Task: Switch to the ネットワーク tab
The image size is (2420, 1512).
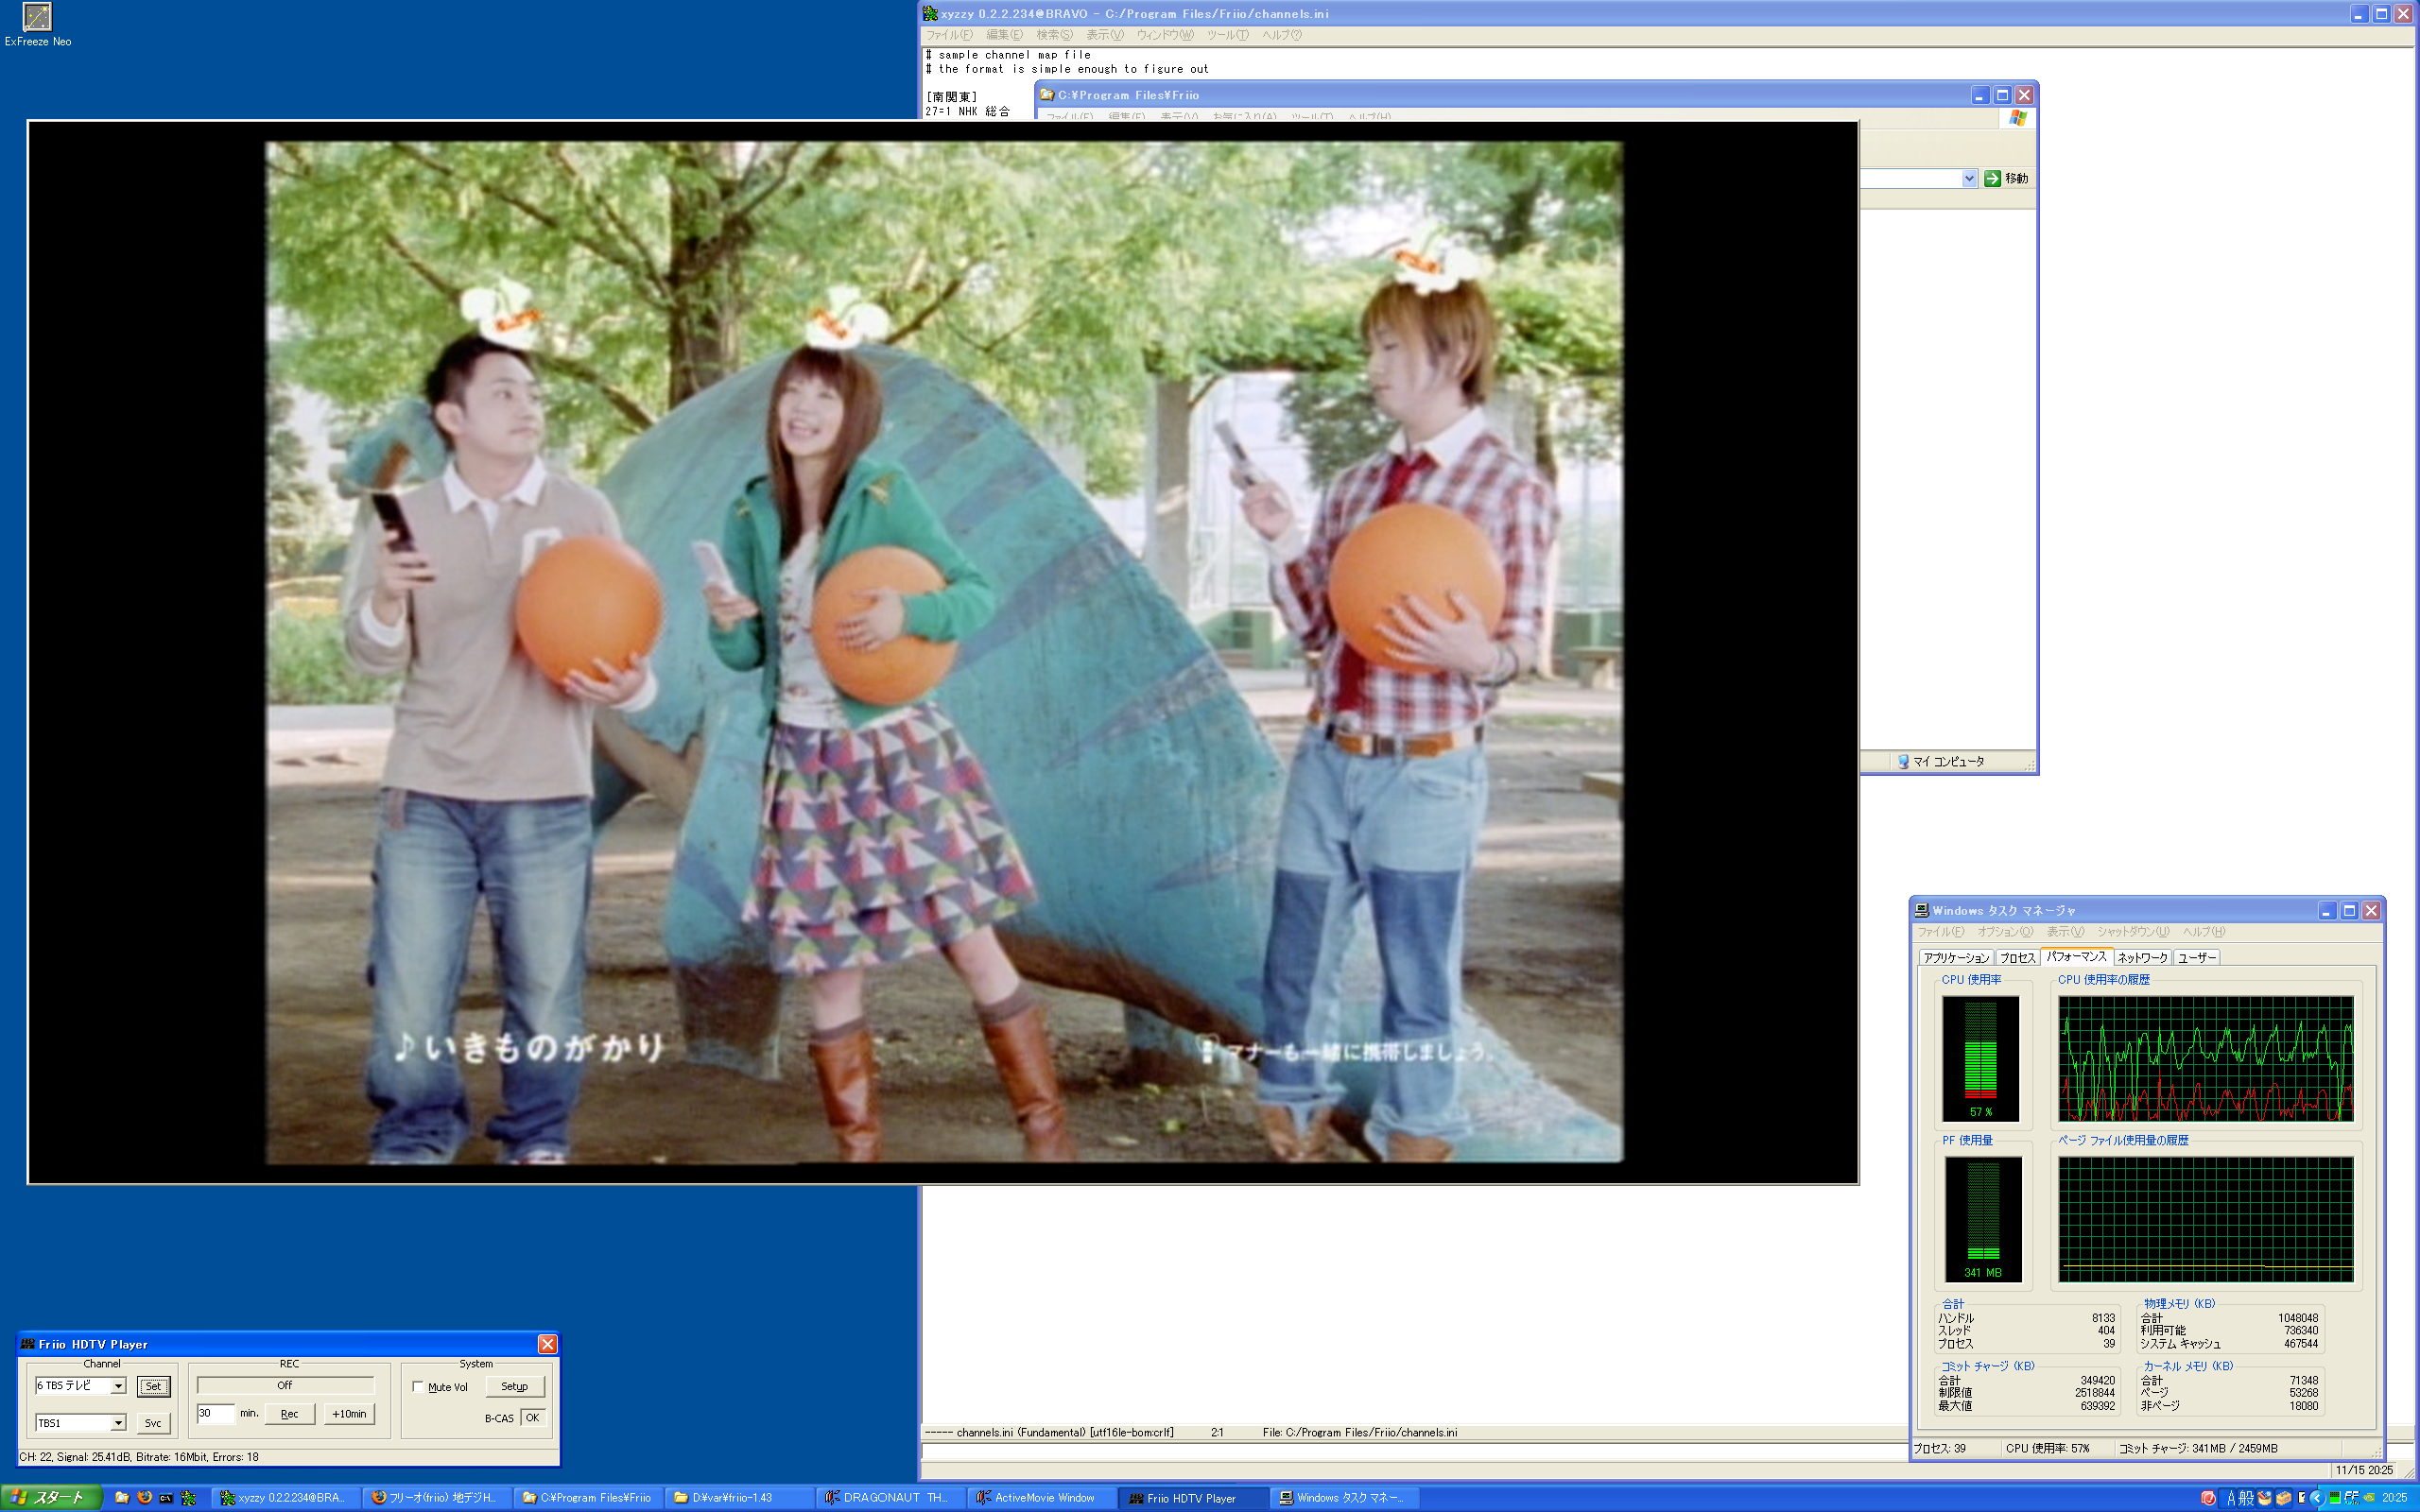Action: point(2142,957)
